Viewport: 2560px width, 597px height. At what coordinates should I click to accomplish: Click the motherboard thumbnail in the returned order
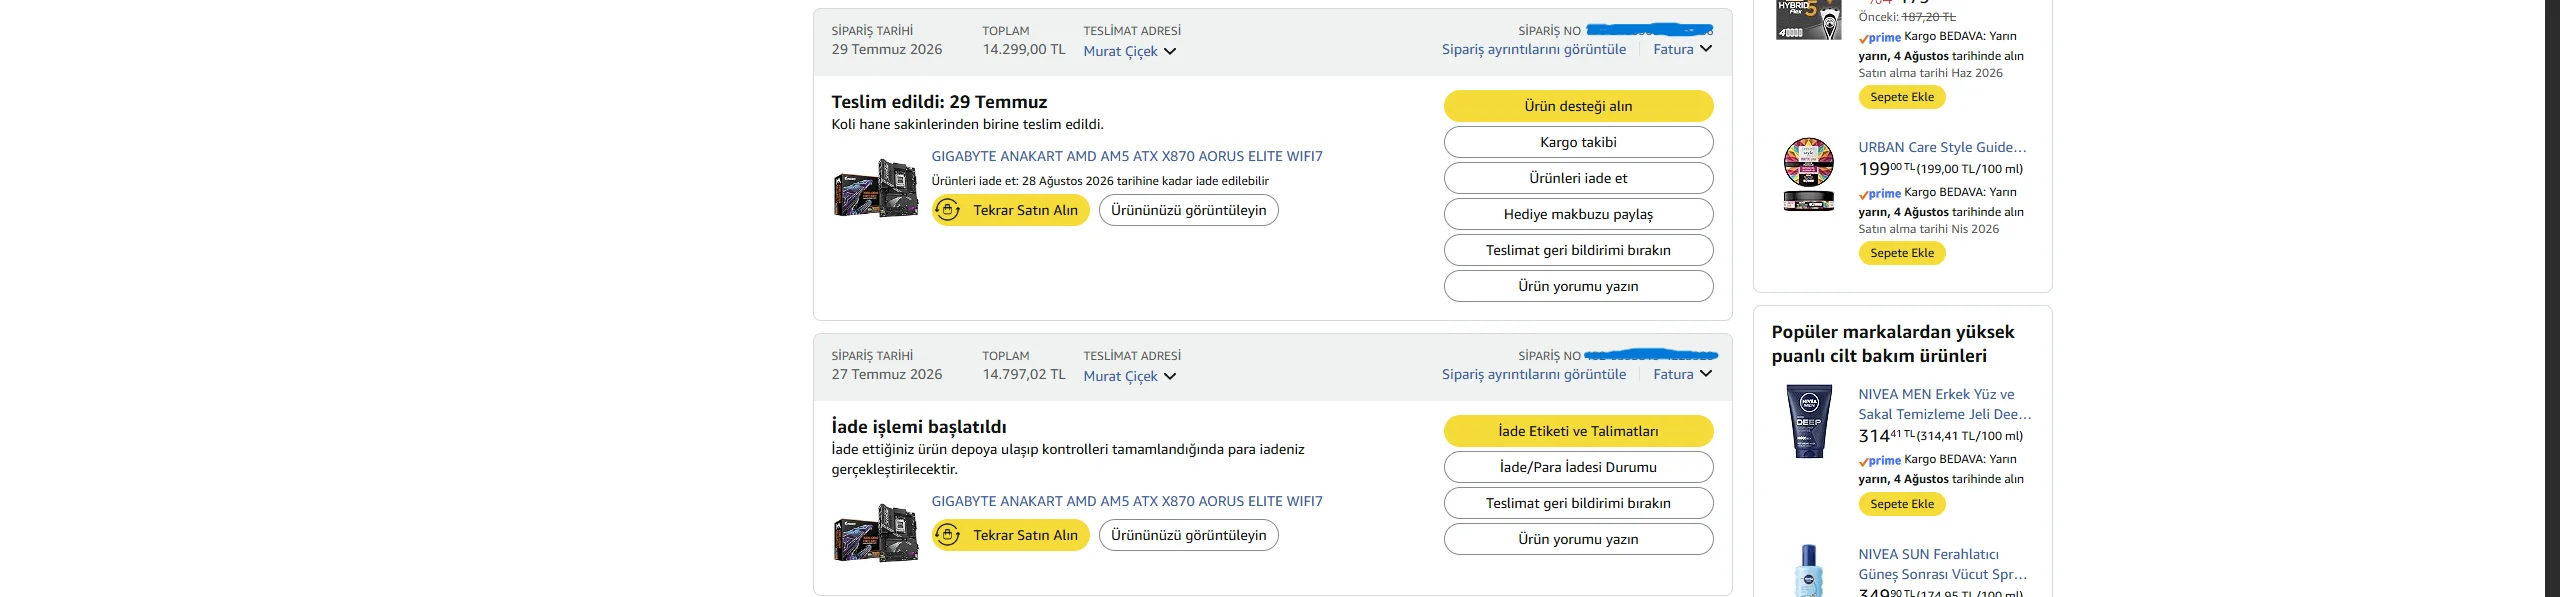point(876,533)
